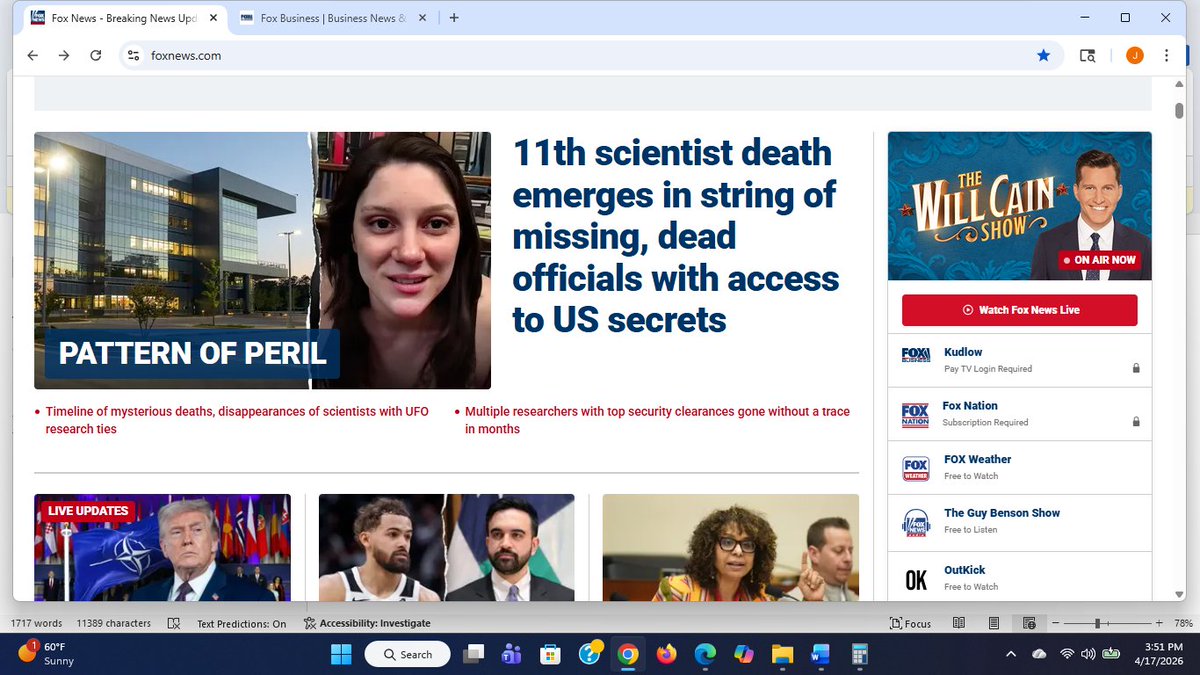The width and height of the screenshot is (1200, 675).
Task: Open the Windows Start menu
Action: tap(341, 654)
